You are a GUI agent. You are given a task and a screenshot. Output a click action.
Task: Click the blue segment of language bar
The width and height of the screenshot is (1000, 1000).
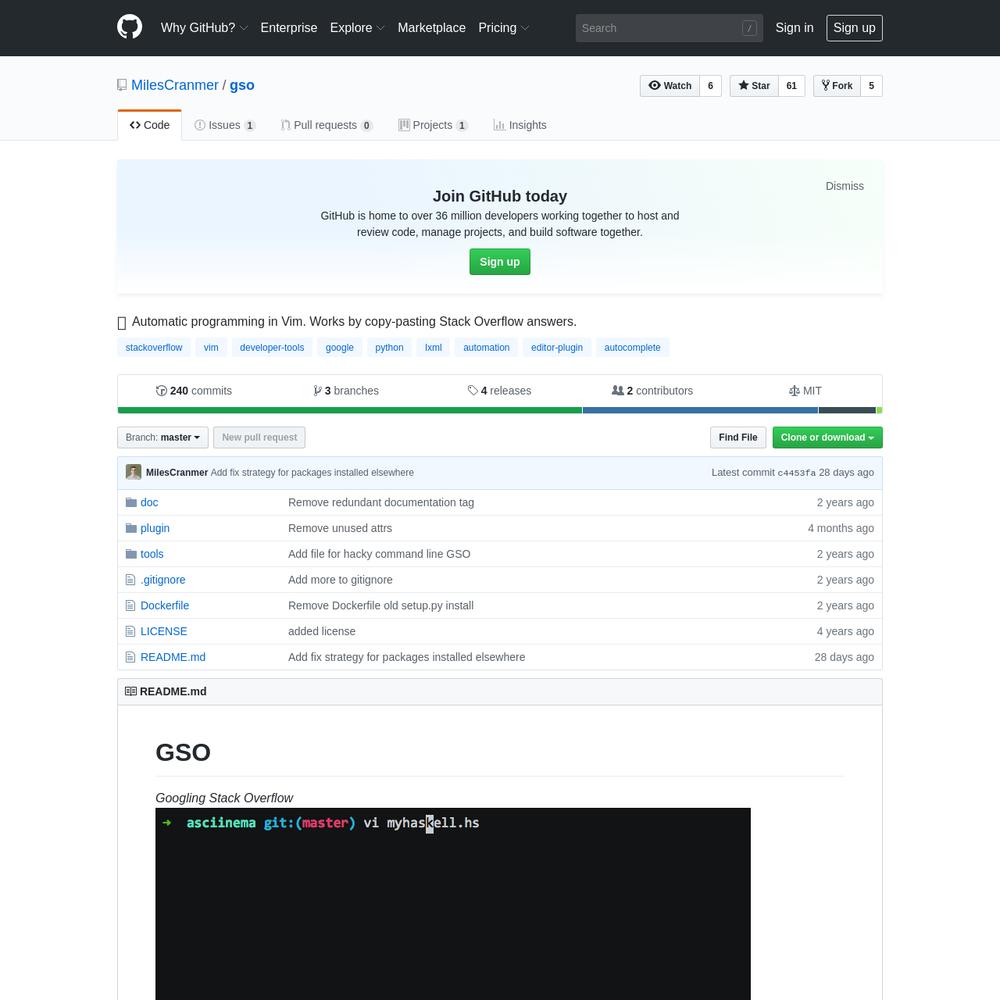pyautogui.click(x=700, y=410)
